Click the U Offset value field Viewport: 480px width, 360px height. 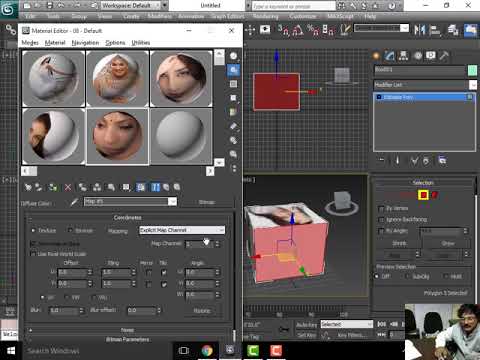[72, 273]
